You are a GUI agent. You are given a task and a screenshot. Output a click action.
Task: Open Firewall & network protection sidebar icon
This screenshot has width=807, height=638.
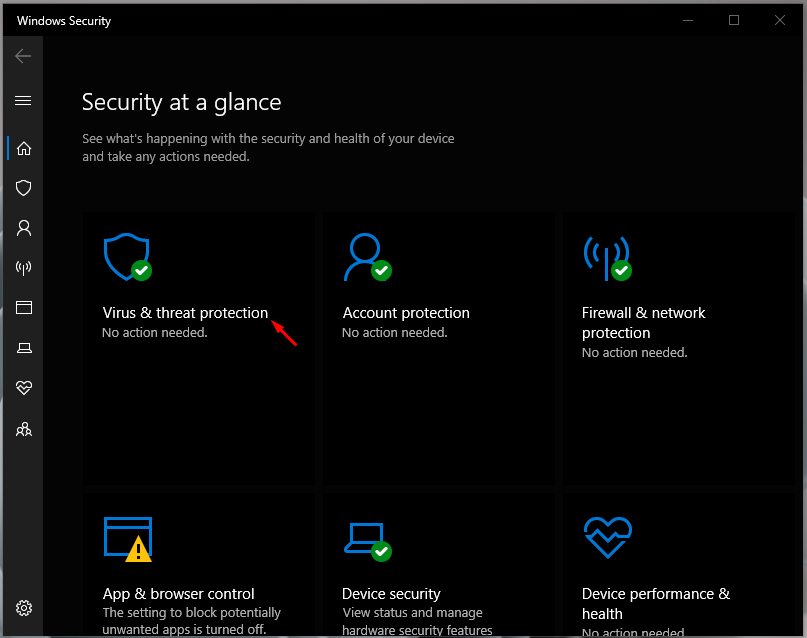24,268
